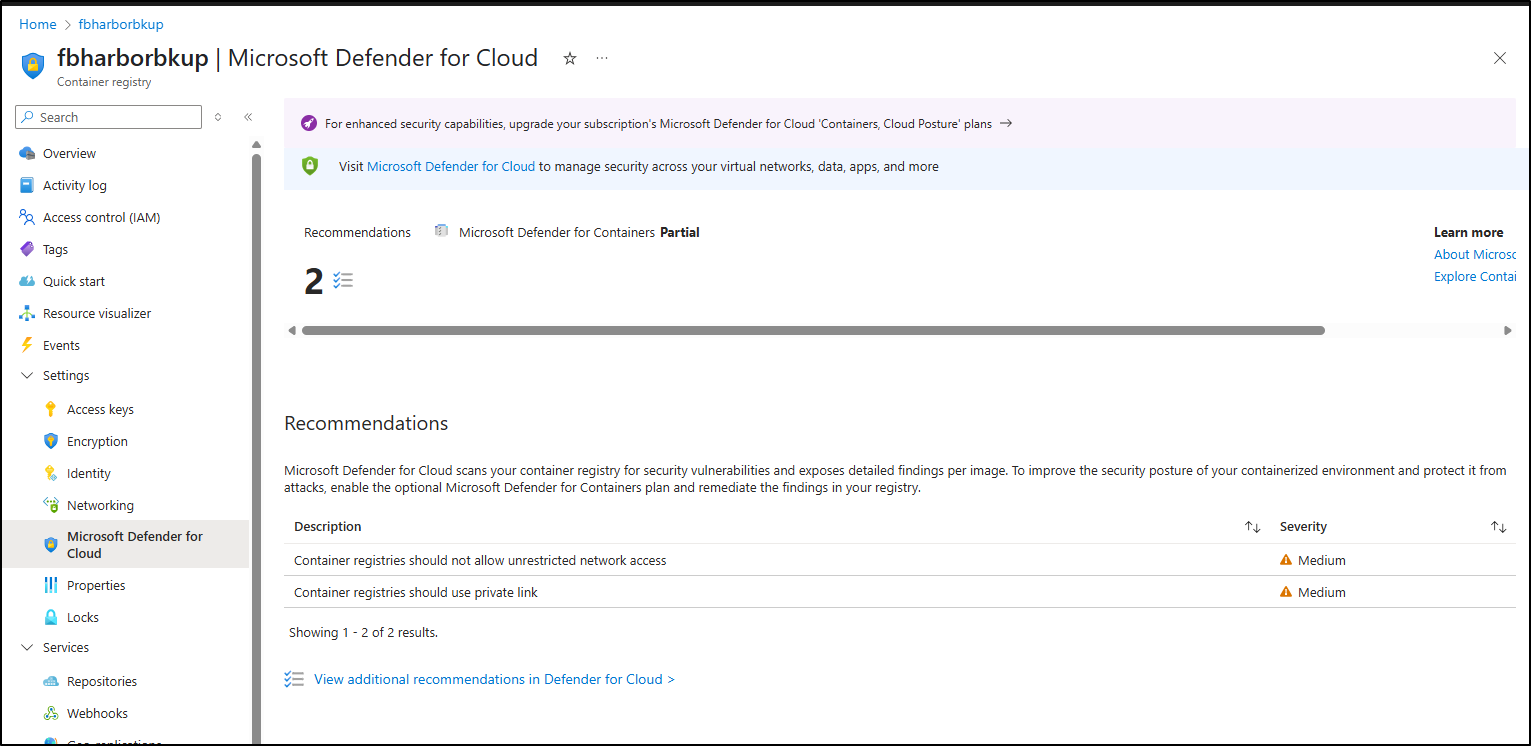The height and width of the screenshot is (746, 1531).
Task: Click the green shield icon in info banner
Action: click(x=310, y=166)
